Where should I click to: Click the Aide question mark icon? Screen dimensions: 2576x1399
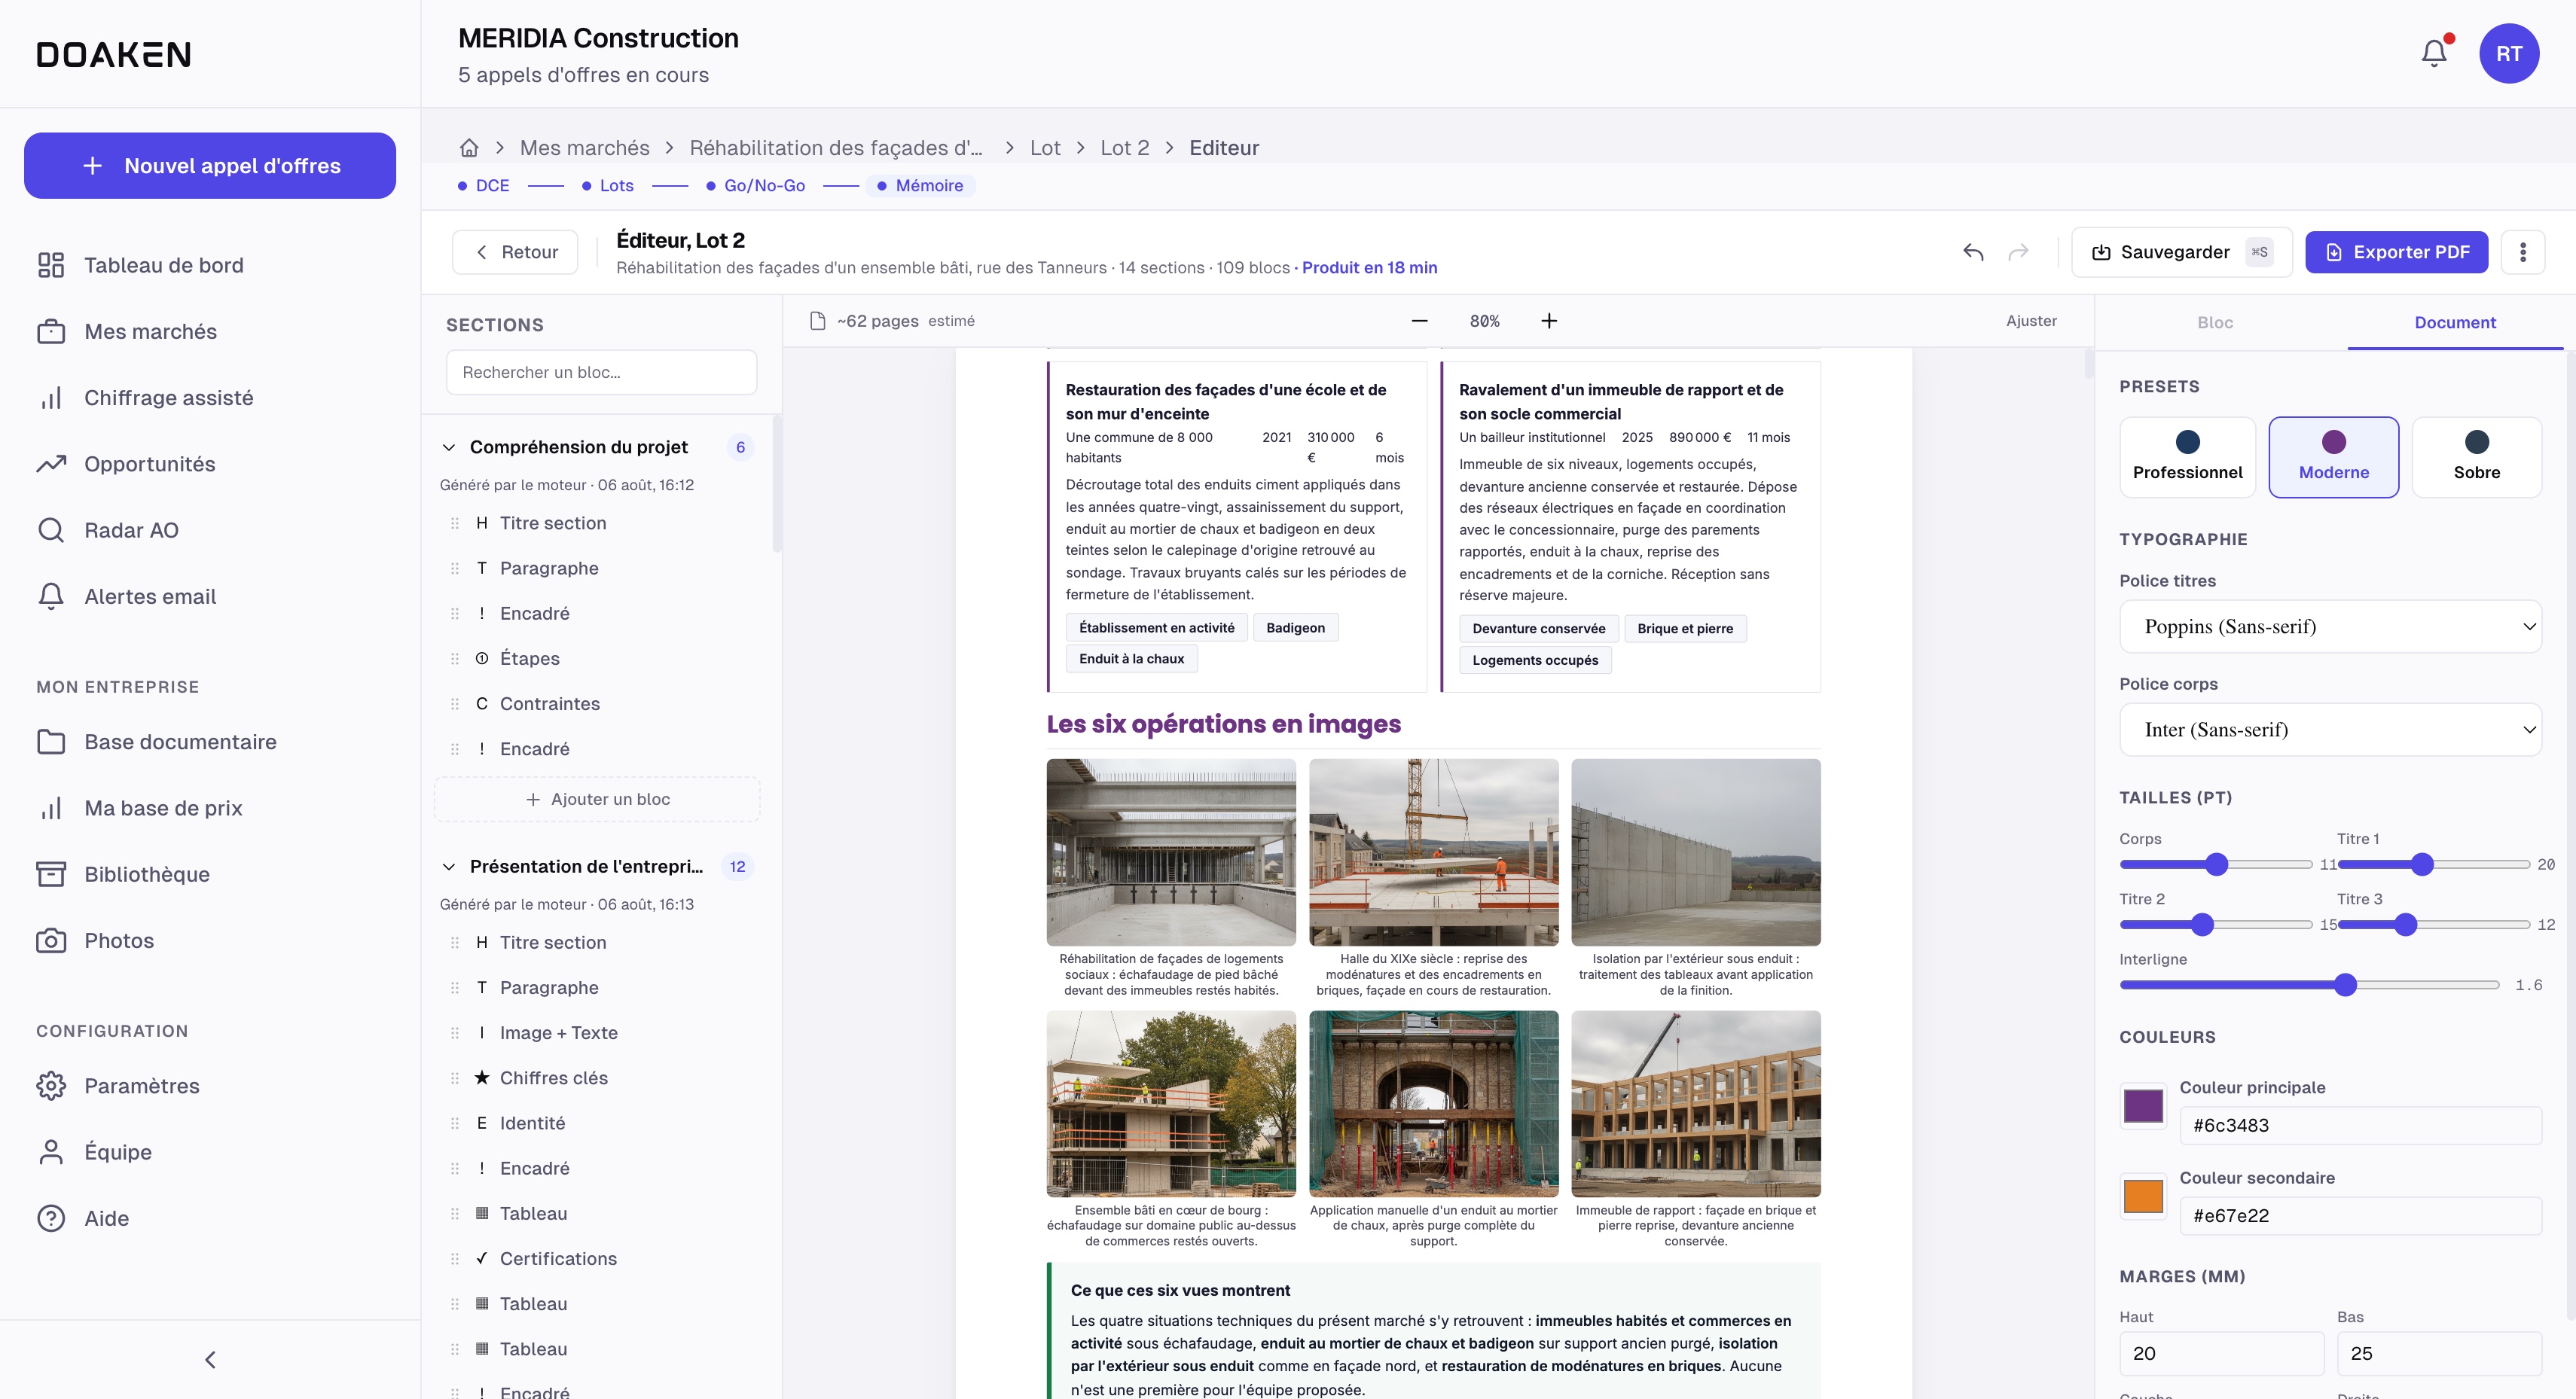tap(51, 1218)
